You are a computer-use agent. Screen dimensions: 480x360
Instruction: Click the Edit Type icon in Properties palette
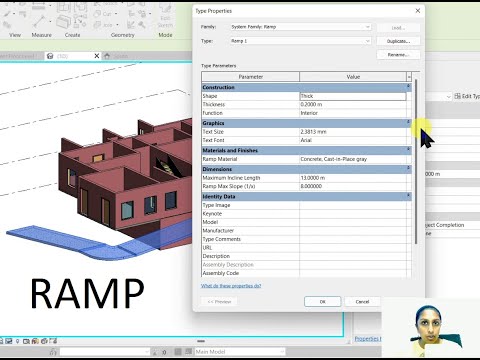[458, 96]
